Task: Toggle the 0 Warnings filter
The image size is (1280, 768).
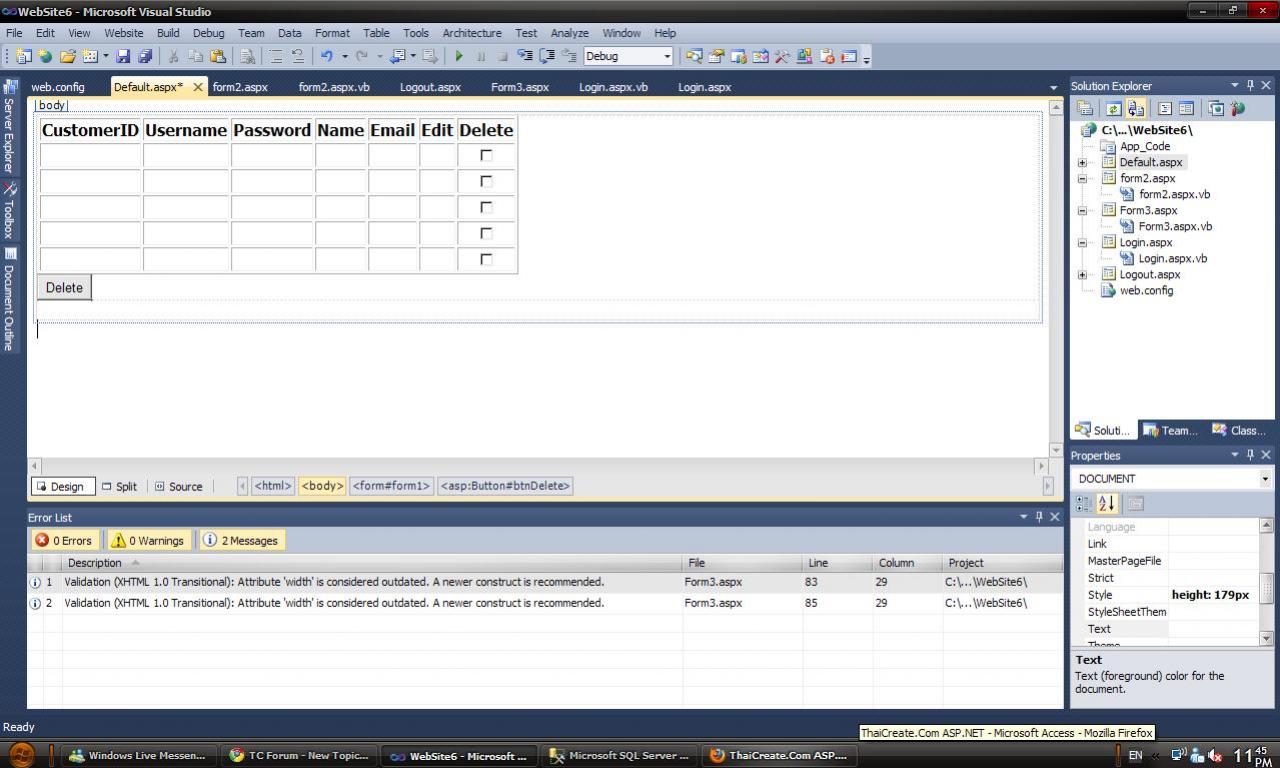Action: pos(148,540)
